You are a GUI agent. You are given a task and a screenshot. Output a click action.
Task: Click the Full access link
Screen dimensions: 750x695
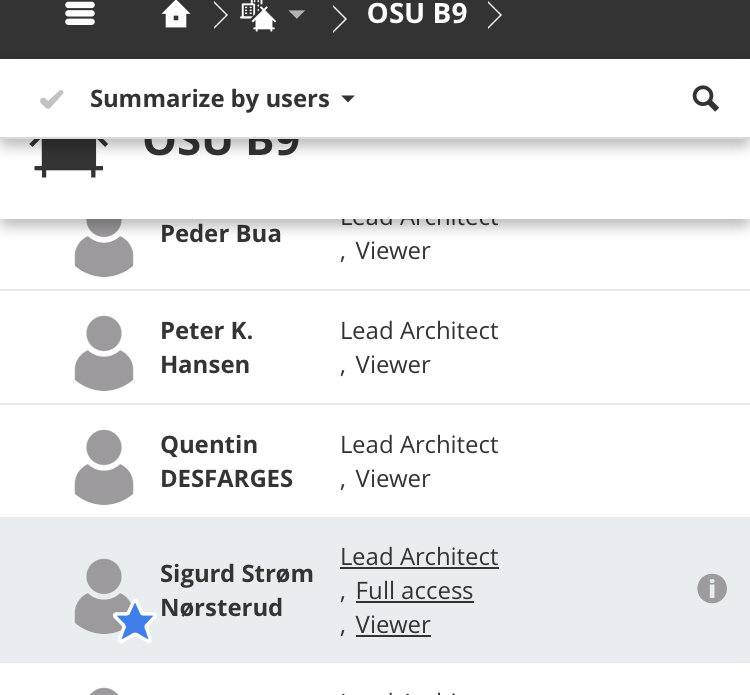click(414, 591)
